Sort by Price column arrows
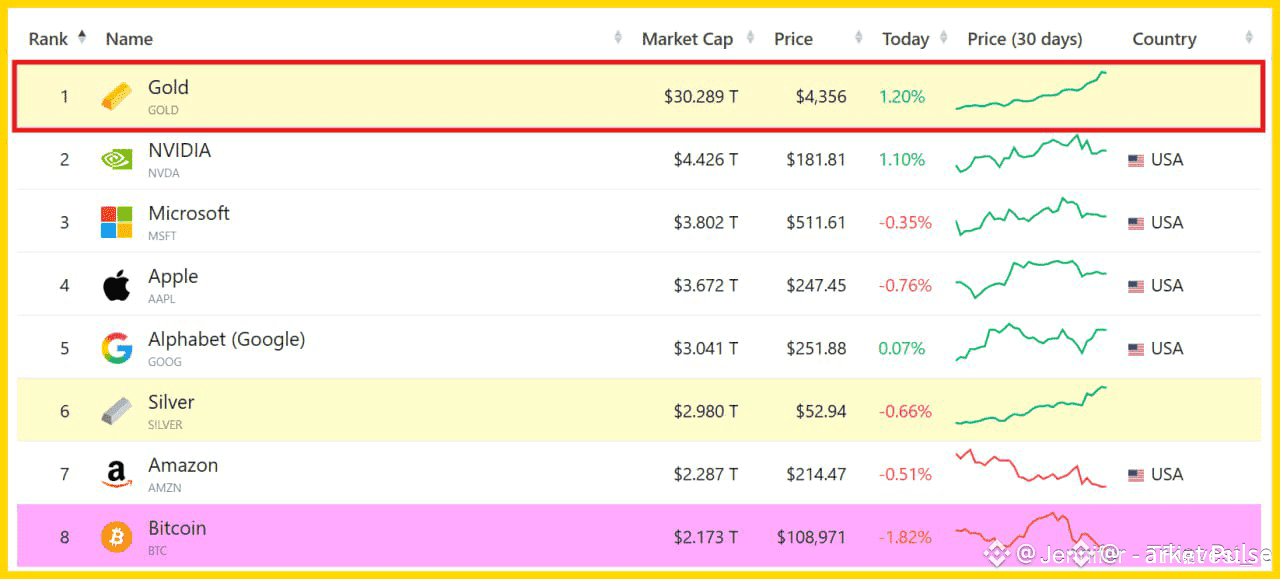Image resolution: width=1280 pixels, height=579 pixels. click(859, 39)
